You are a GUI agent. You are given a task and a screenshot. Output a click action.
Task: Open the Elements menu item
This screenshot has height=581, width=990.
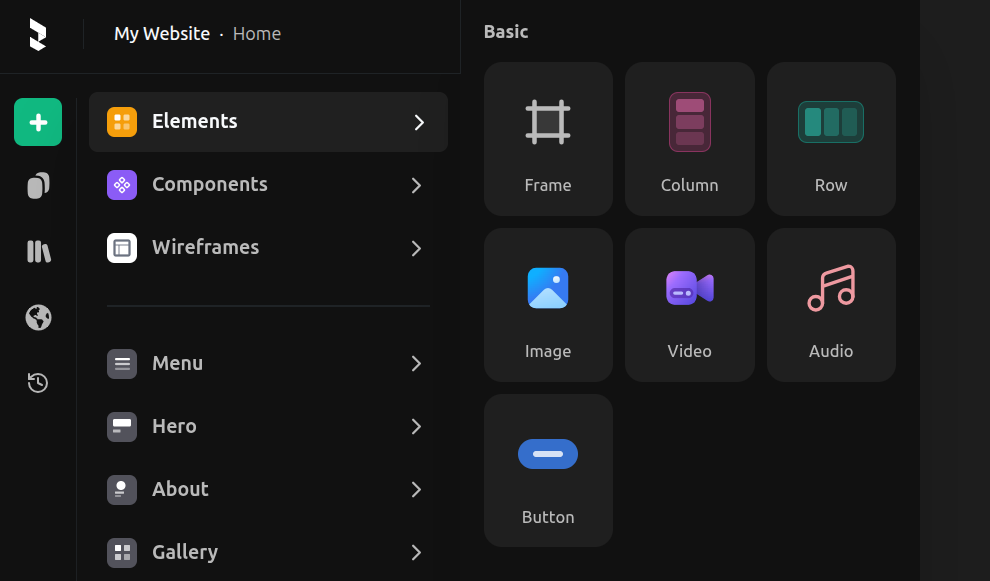268,122
